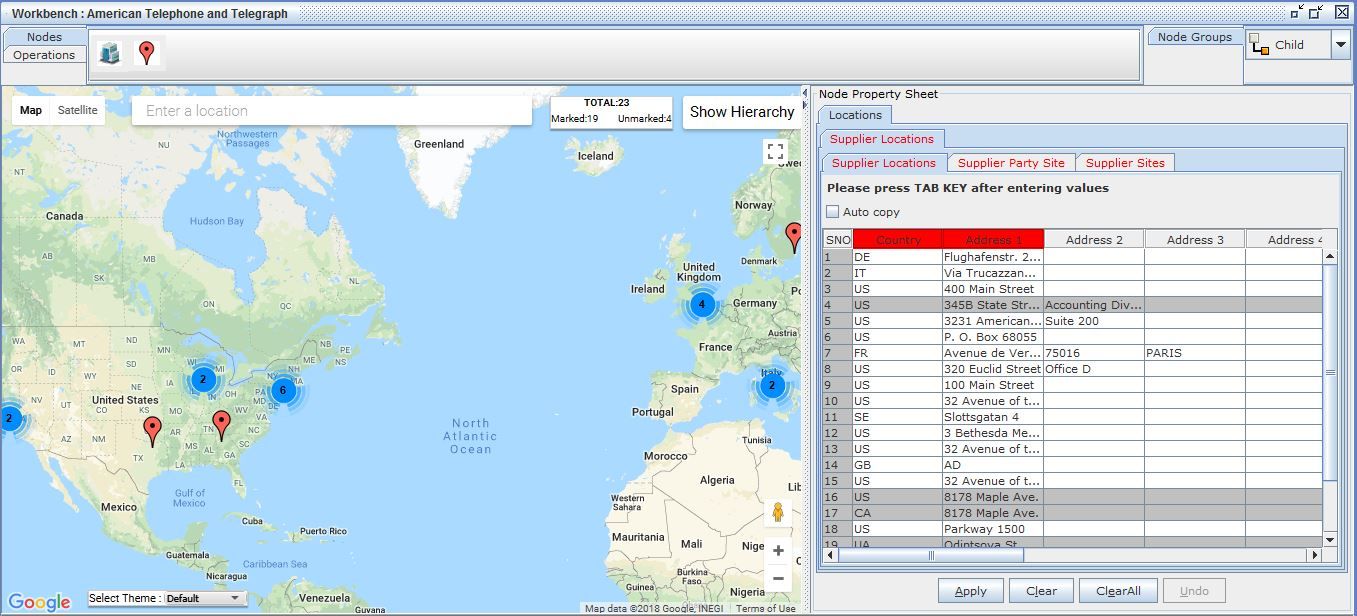Open the Supplier Party Site tab

tap(1011, 163)
